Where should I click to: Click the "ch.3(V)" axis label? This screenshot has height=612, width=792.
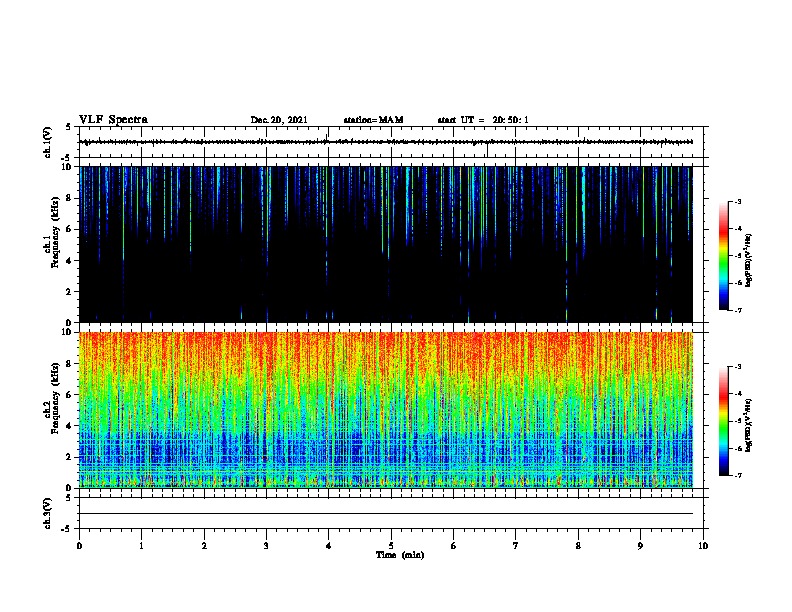pyautogui.click(x=48, y=513)
